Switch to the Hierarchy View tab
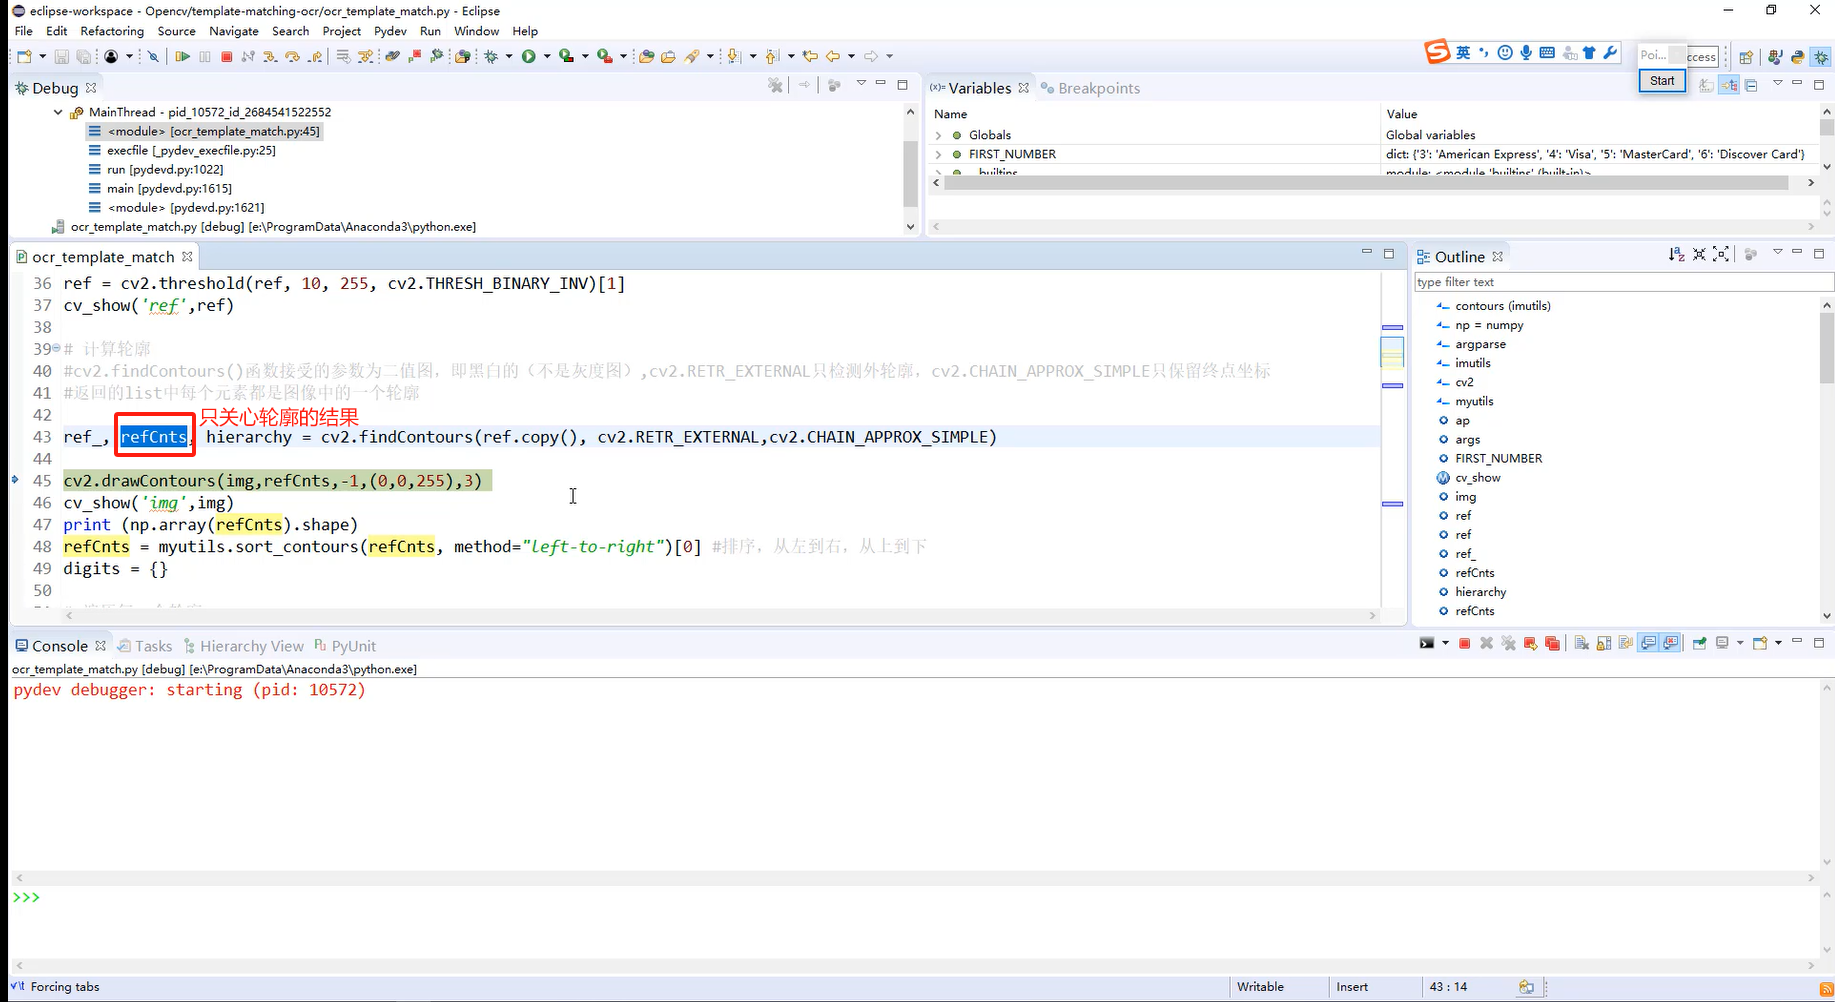This screenshot has width=1835, height=1002. 243,646
